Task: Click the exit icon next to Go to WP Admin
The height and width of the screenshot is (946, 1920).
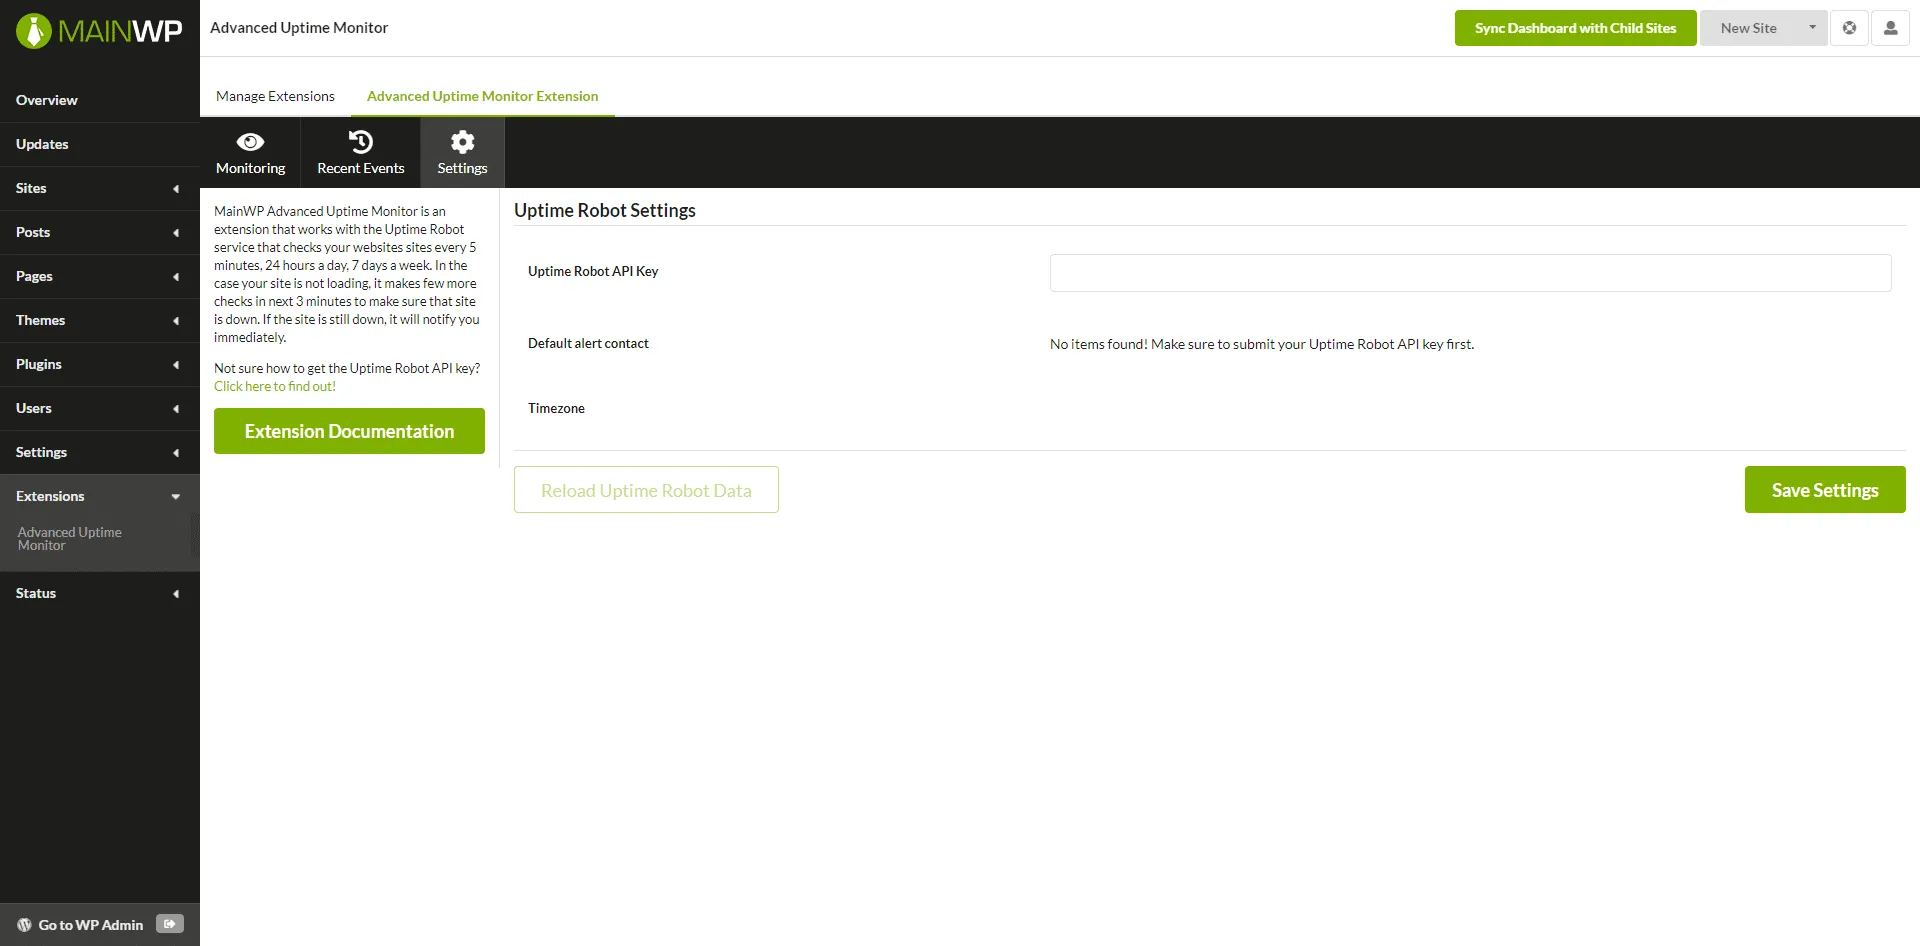Action: (x=170, y=923)
